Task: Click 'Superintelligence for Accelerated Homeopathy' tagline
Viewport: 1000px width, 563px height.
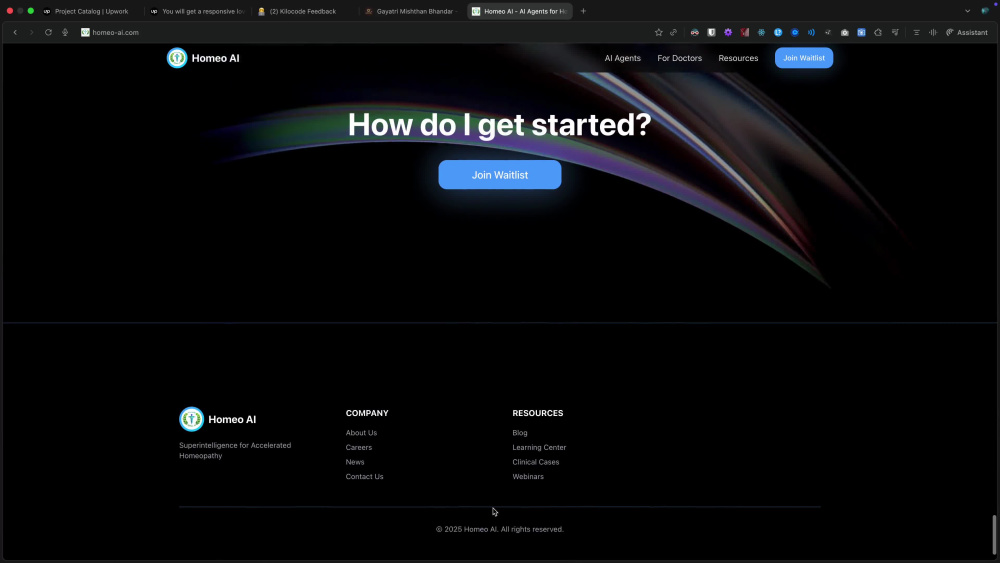Action: (x=235, y=450)
